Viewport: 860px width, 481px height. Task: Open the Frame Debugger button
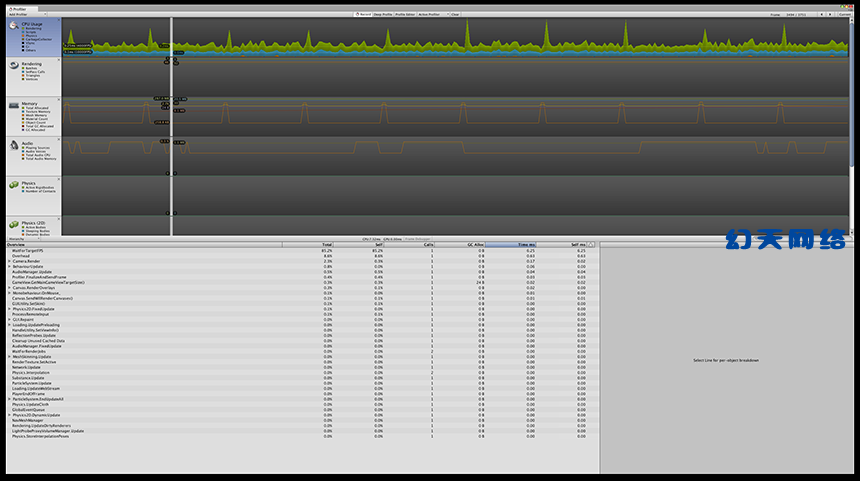pyautogui.click(x=418, y=239)
